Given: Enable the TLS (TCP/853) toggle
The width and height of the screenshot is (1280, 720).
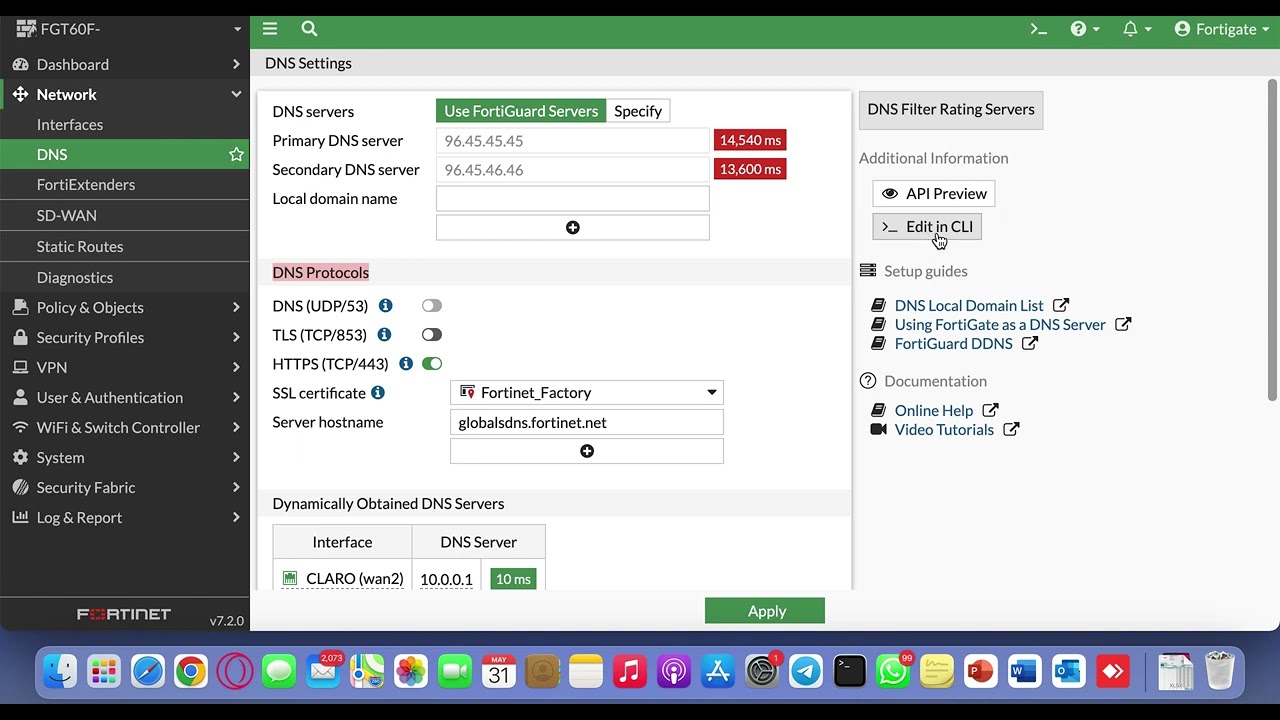Looking at the screenshot, I should click(431, 335).
